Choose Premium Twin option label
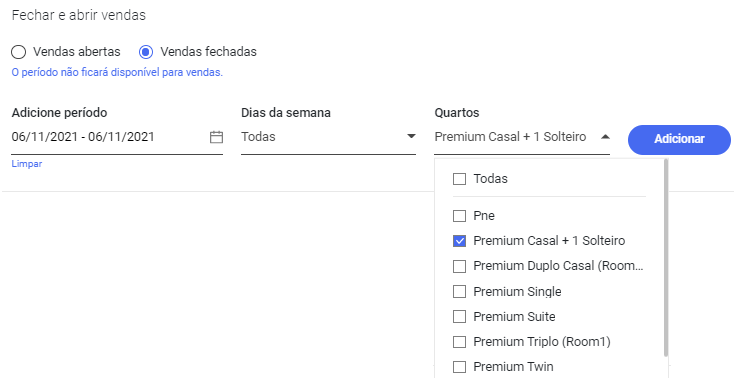Image resolution: width=734 pixels, height=382 pixels. pos(513,367)
